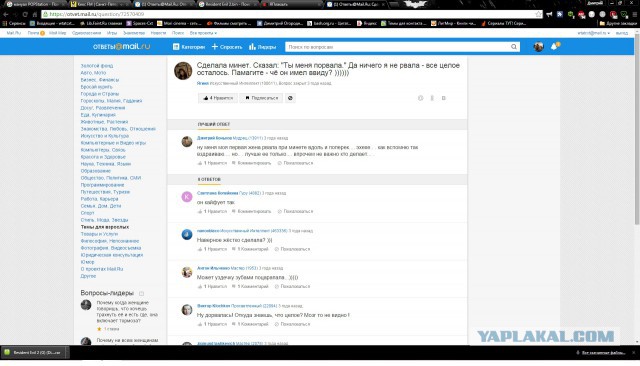Like the 'он кайфует так' answer
This screenshot has height=366, width=640.
[x=212, y=211]
